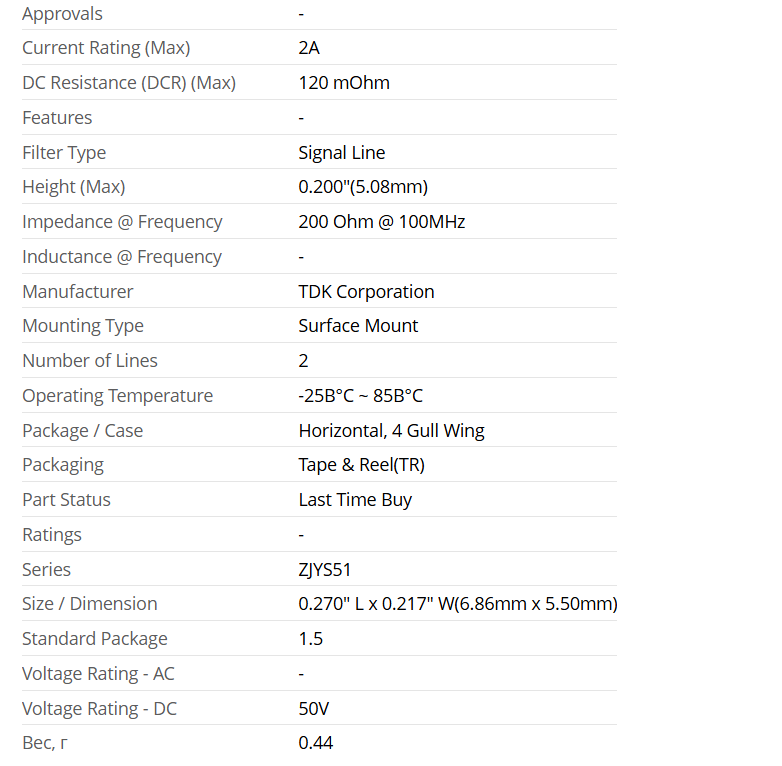Select the 50V DC voltage rating value
The width and height of the screenshot is (782, 766).
[314, 709]
